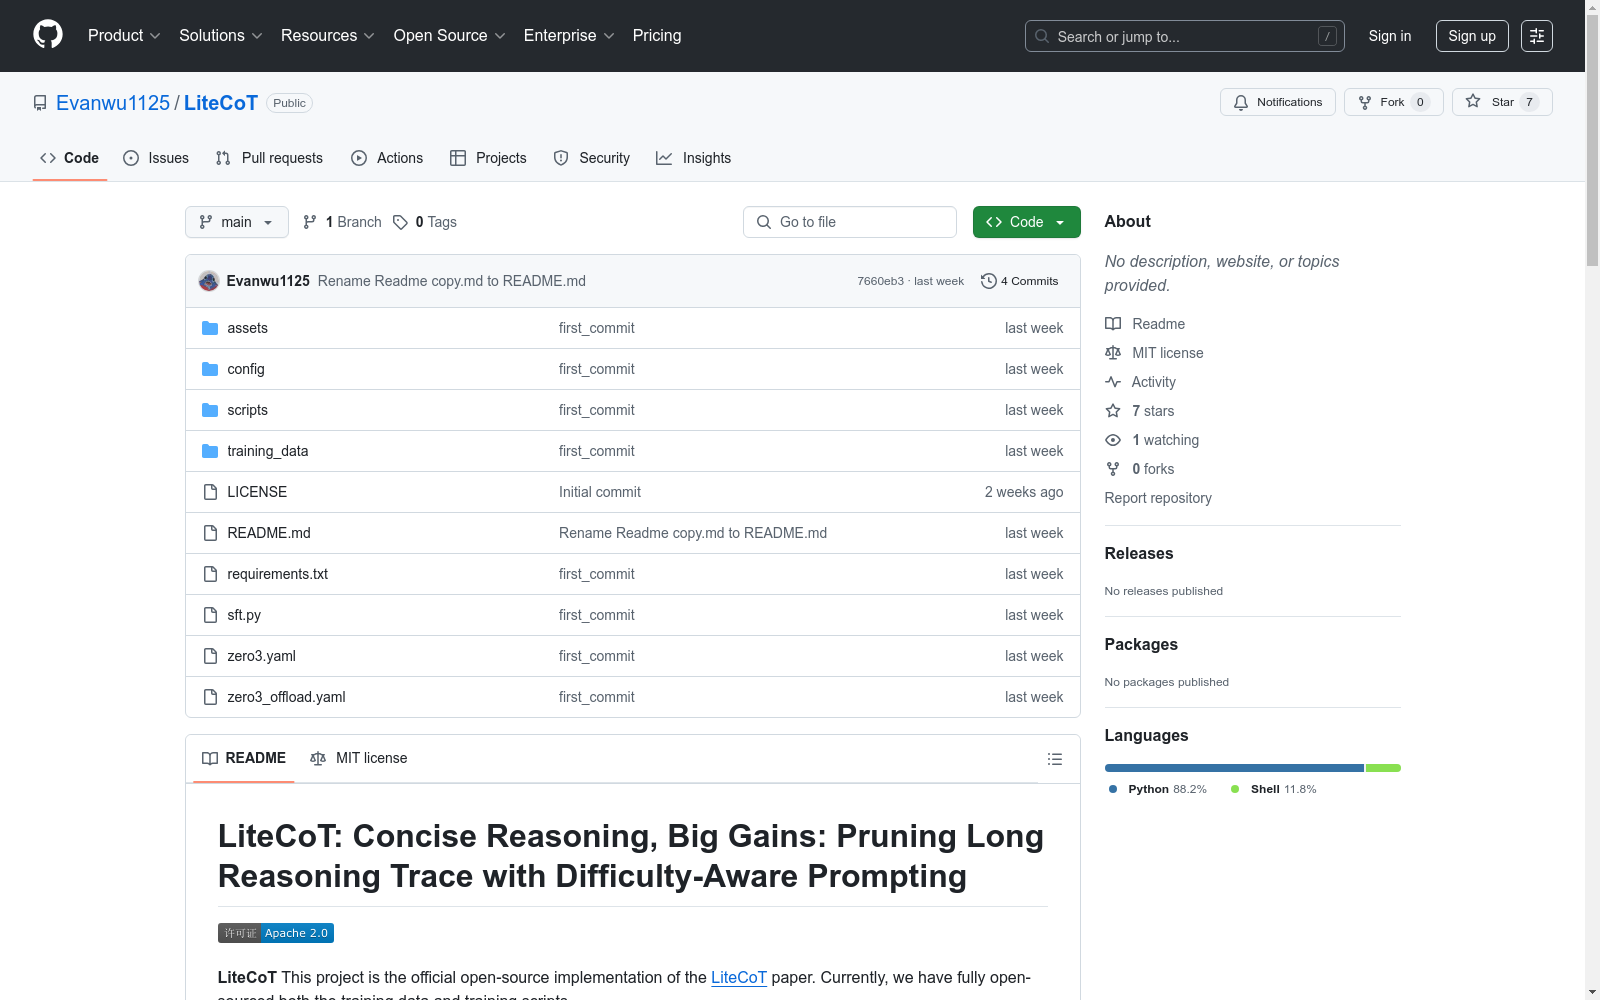Click Evanwu1125 avatar in commit row
The height and width of the screenshot is (1000, 1600).
pyautogui.click(x=209, y=281)
